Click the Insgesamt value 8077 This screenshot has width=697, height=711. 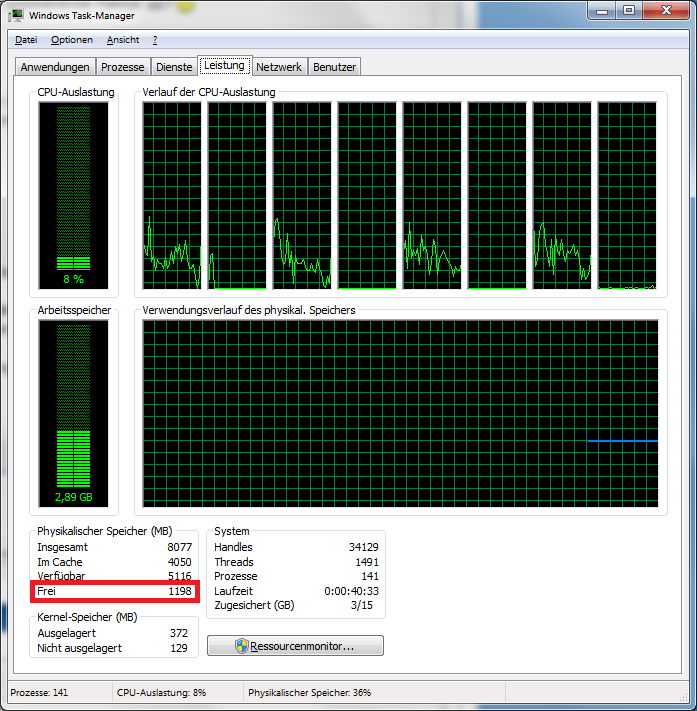(x=180, y=547)
